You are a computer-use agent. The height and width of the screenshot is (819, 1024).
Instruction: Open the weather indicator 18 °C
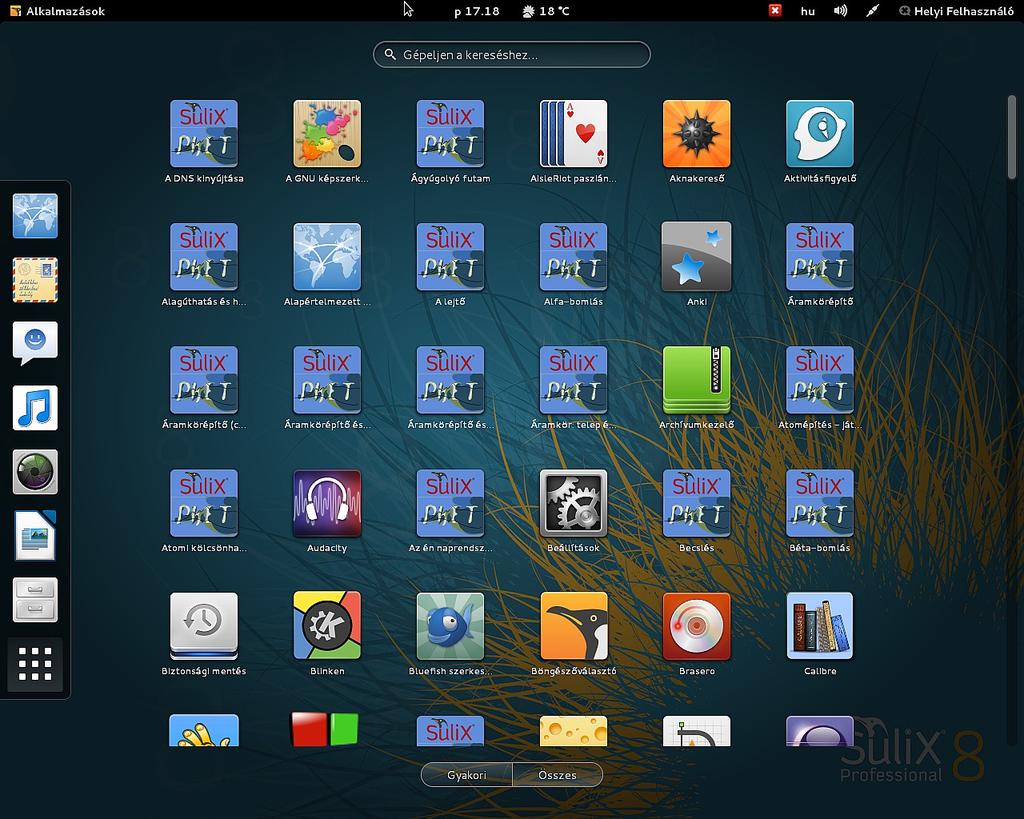546,11
